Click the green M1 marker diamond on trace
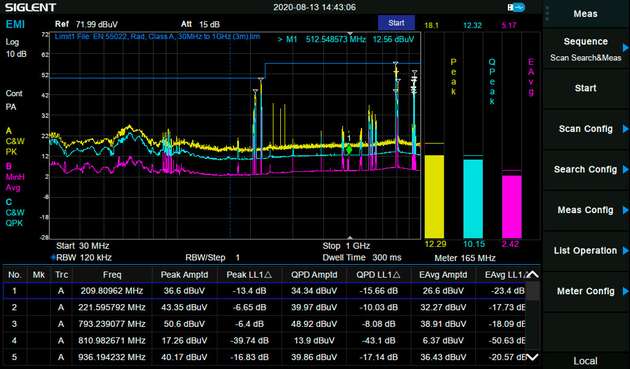This screenshot has height=369, width=630. click(349, 150)
